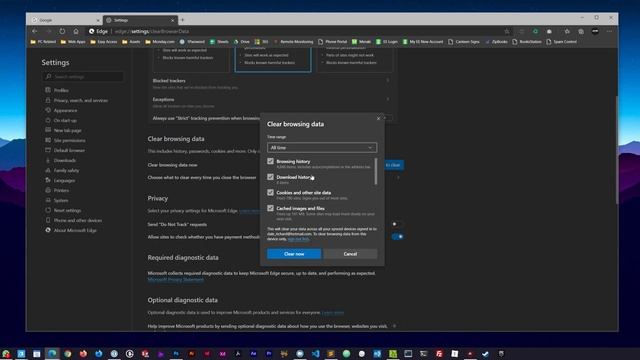Open the Edge three-dots menu
640x360 pixels.
point(609,31)
